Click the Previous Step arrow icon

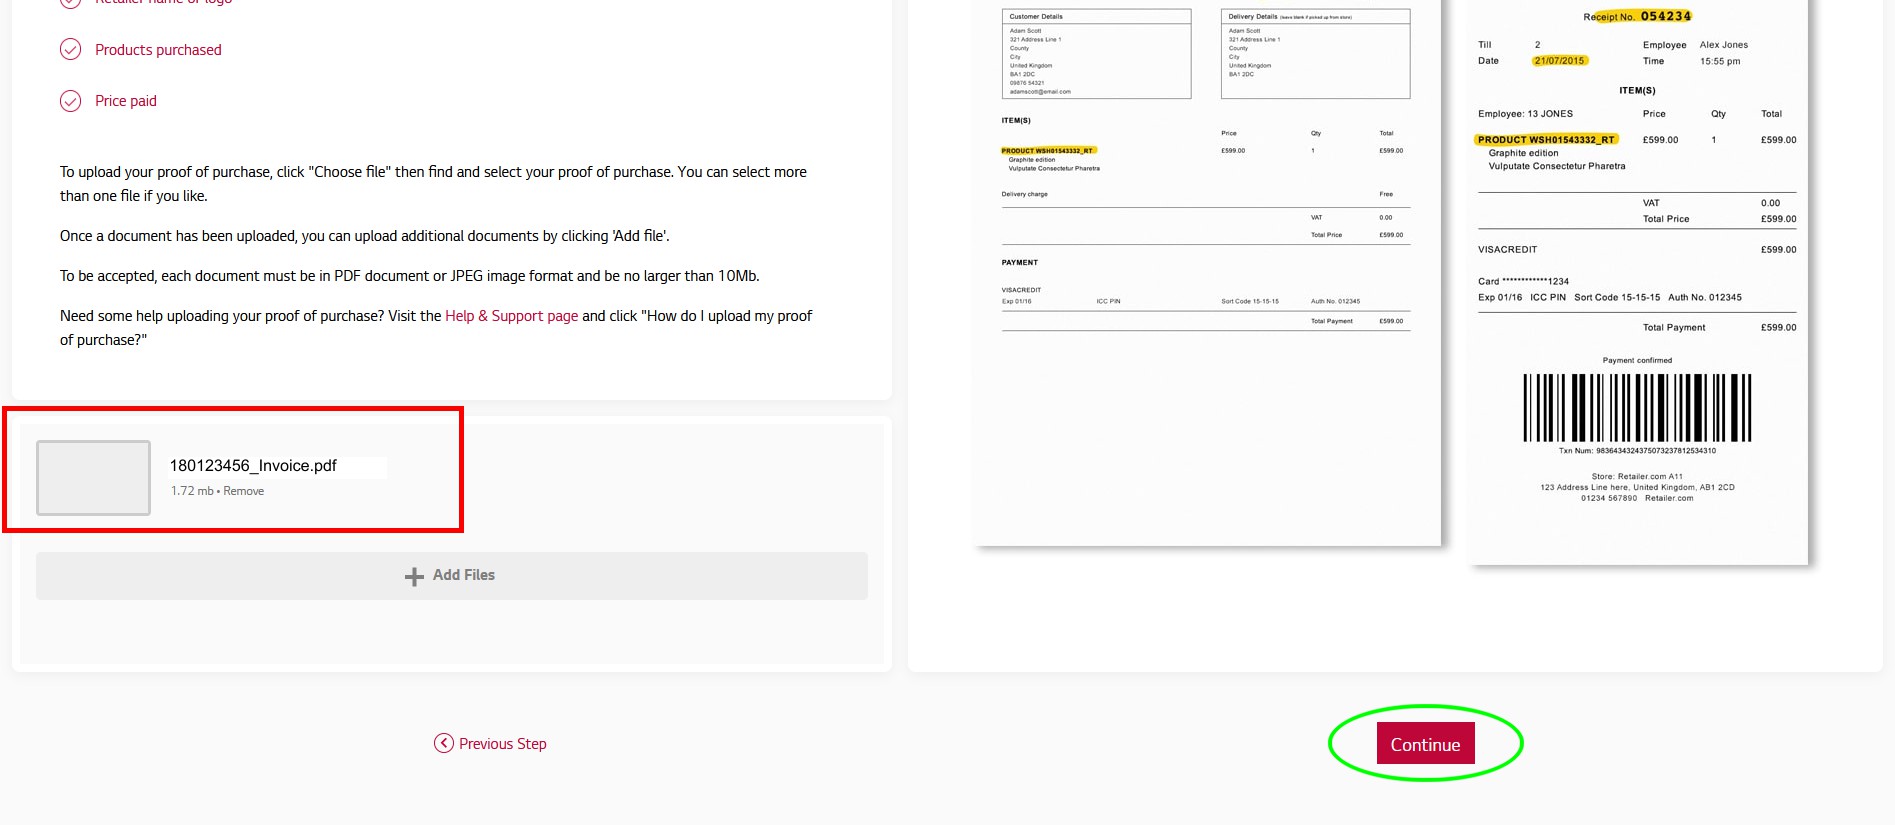click(443, 743)
